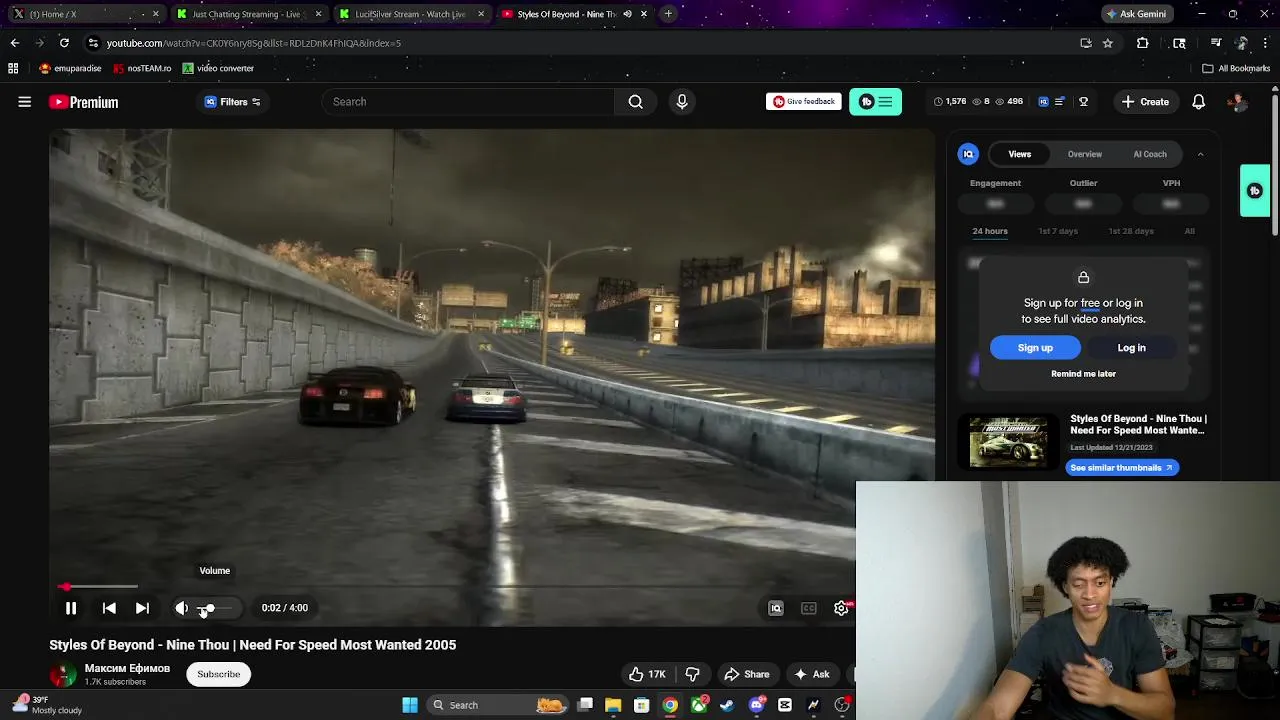Click the TubeBuddy trophy icon
The width and height of the screenshot is (1280, 720).
tap(1083, 102)
